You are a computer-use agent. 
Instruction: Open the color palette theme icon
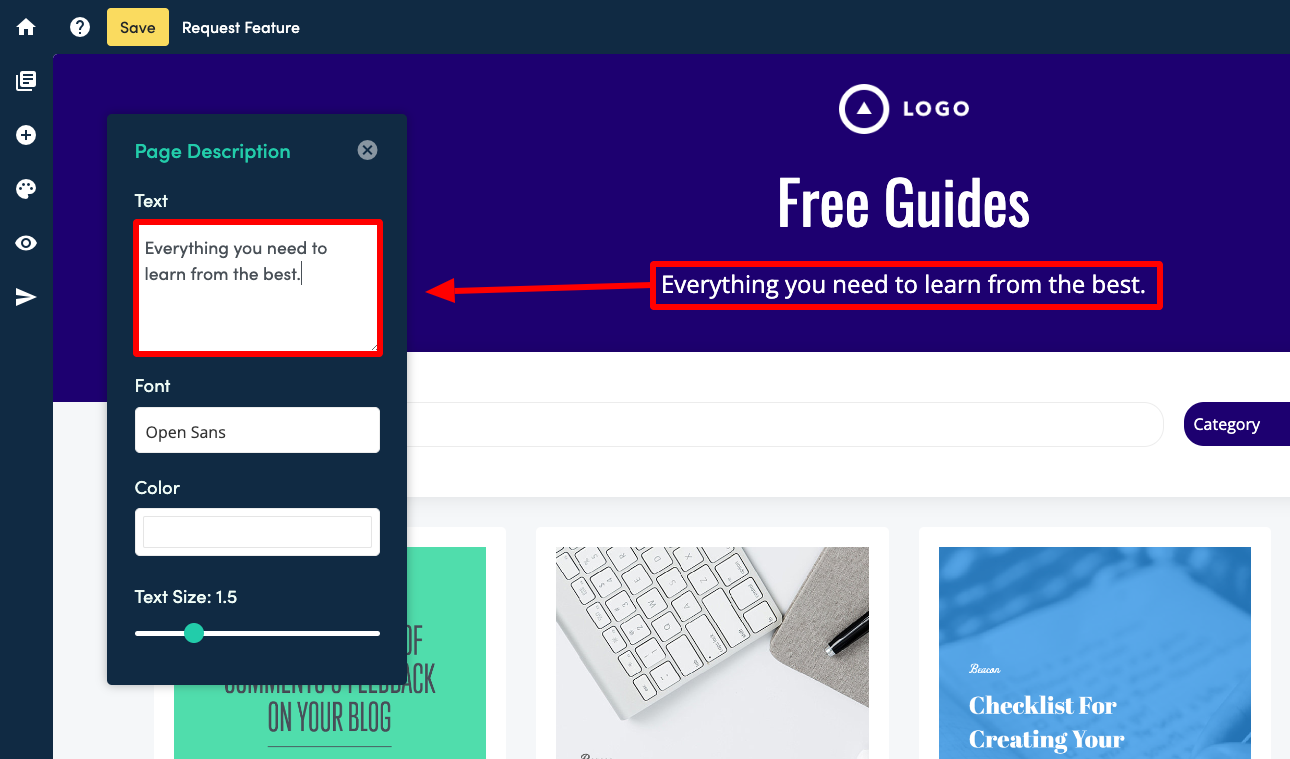pyautogui.click(x=26, y=189)
